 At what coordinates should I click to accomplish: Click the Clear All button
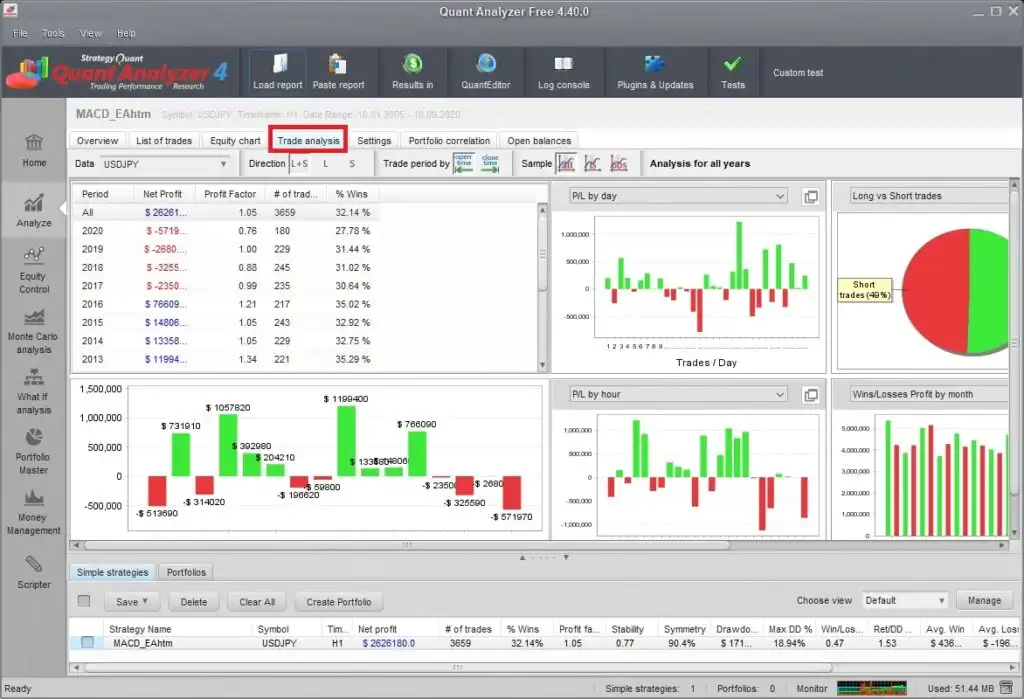click(257, 602)
